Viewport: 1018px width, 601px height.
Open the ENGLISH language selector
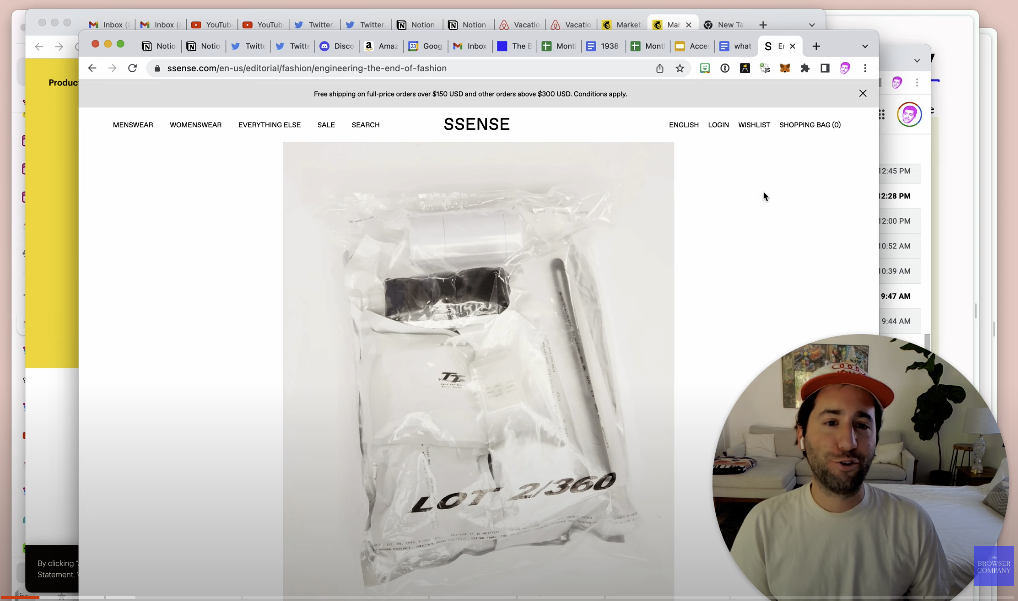tap(684, 125)
